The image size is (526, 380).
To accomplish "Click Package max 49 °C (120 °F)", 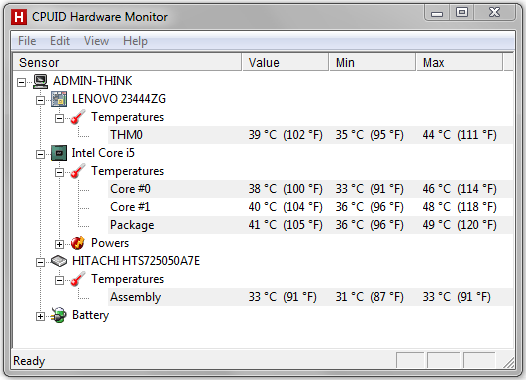I will pos(460,225).
